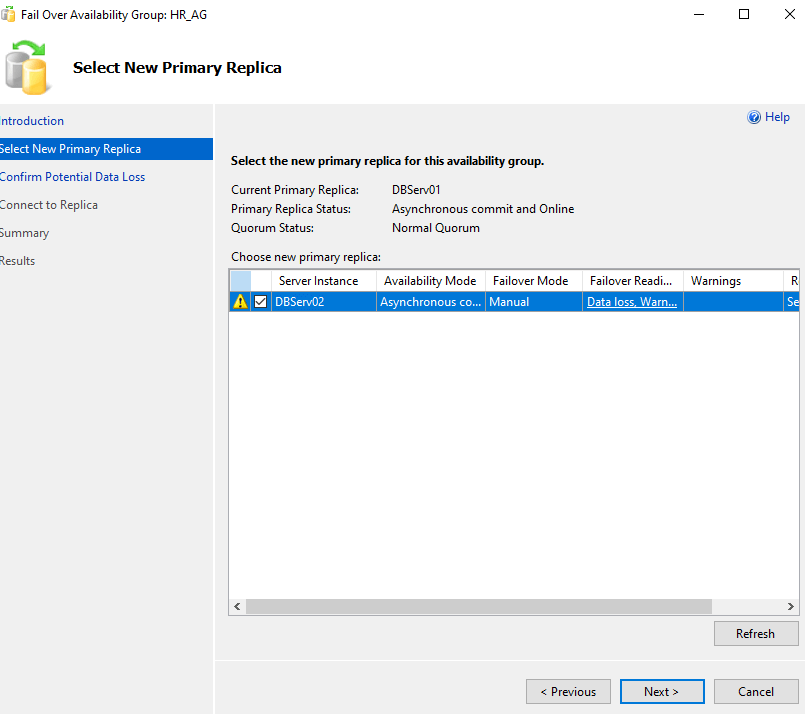Click the Help question mark icon
The image size is (805, 714).
[754, 117]
